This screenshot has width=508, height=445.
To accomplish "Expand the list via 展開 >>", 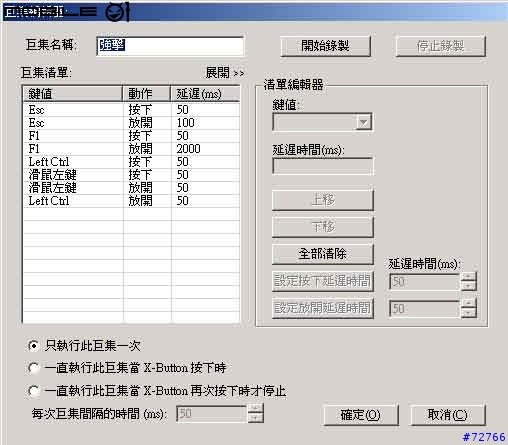I will click(225, 73).
